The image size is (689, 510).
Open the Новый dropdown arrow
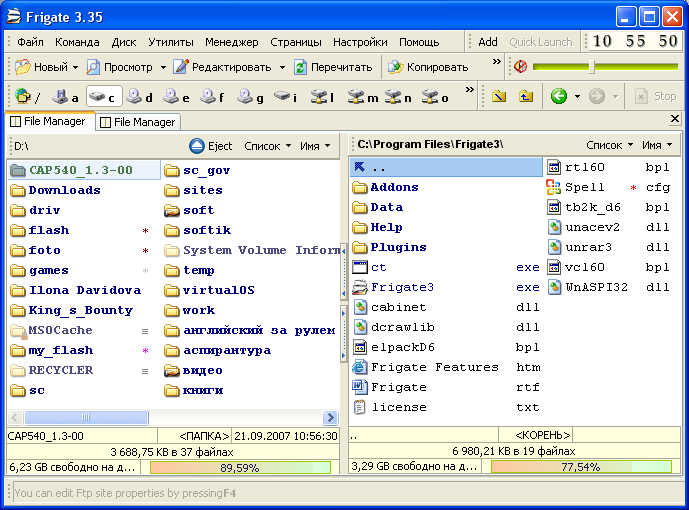75,67
